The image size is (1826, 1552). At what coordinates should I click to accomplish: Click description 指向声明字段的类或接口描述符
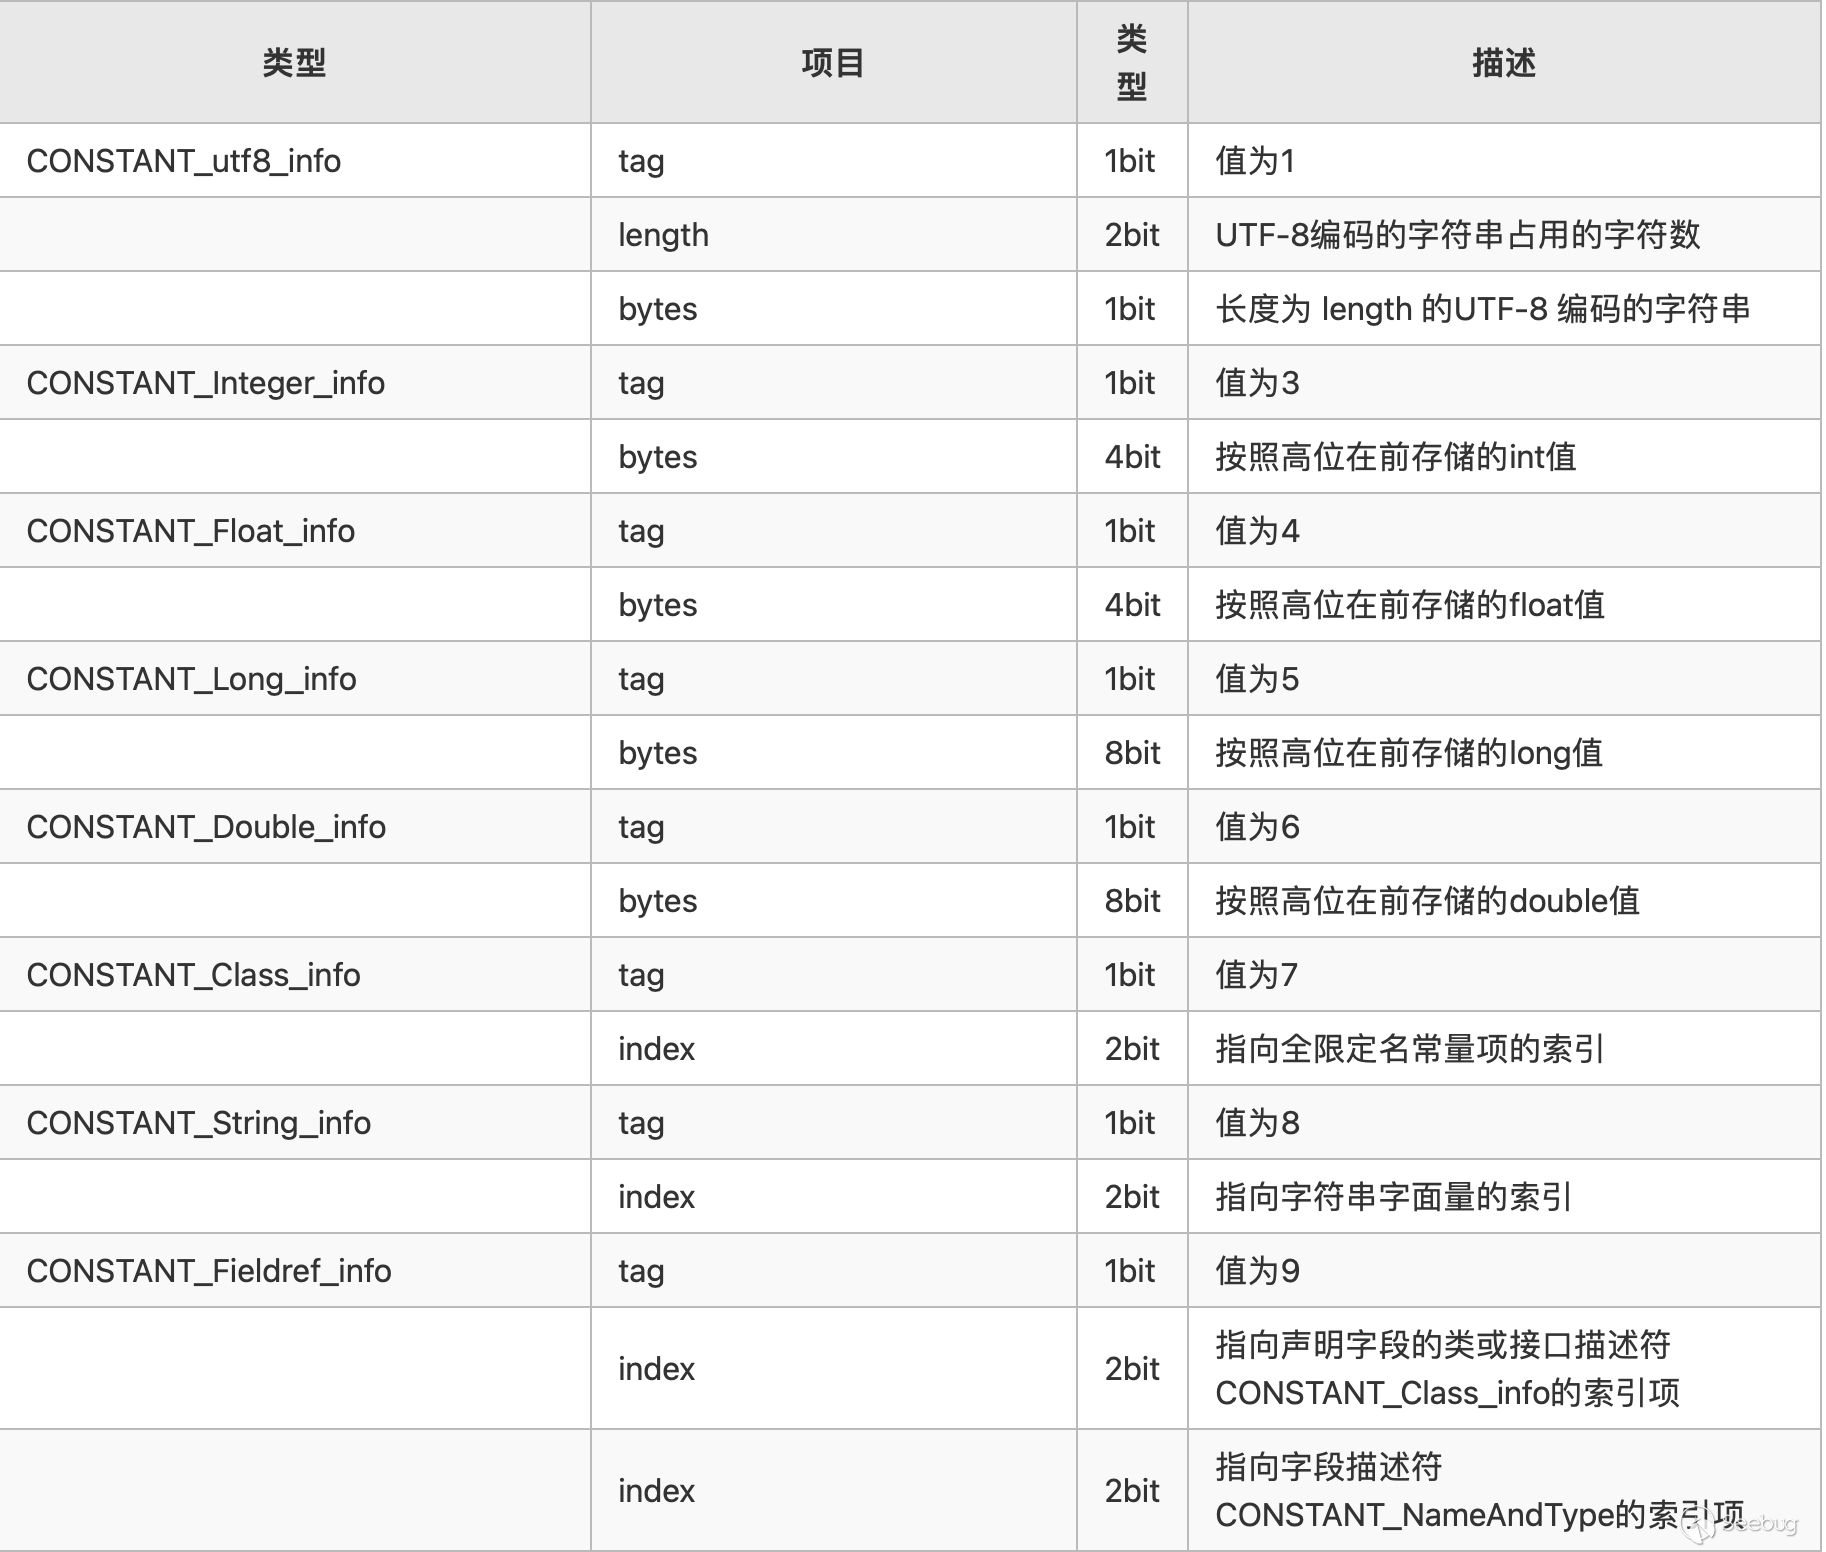1443,1345
